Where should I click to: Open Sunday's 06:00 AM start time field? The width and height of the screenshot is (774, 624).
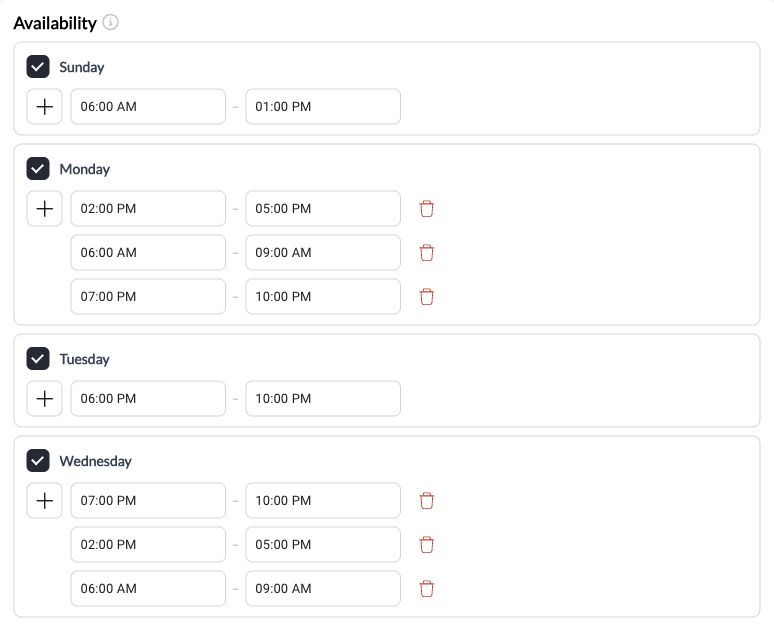pos(148,107)
